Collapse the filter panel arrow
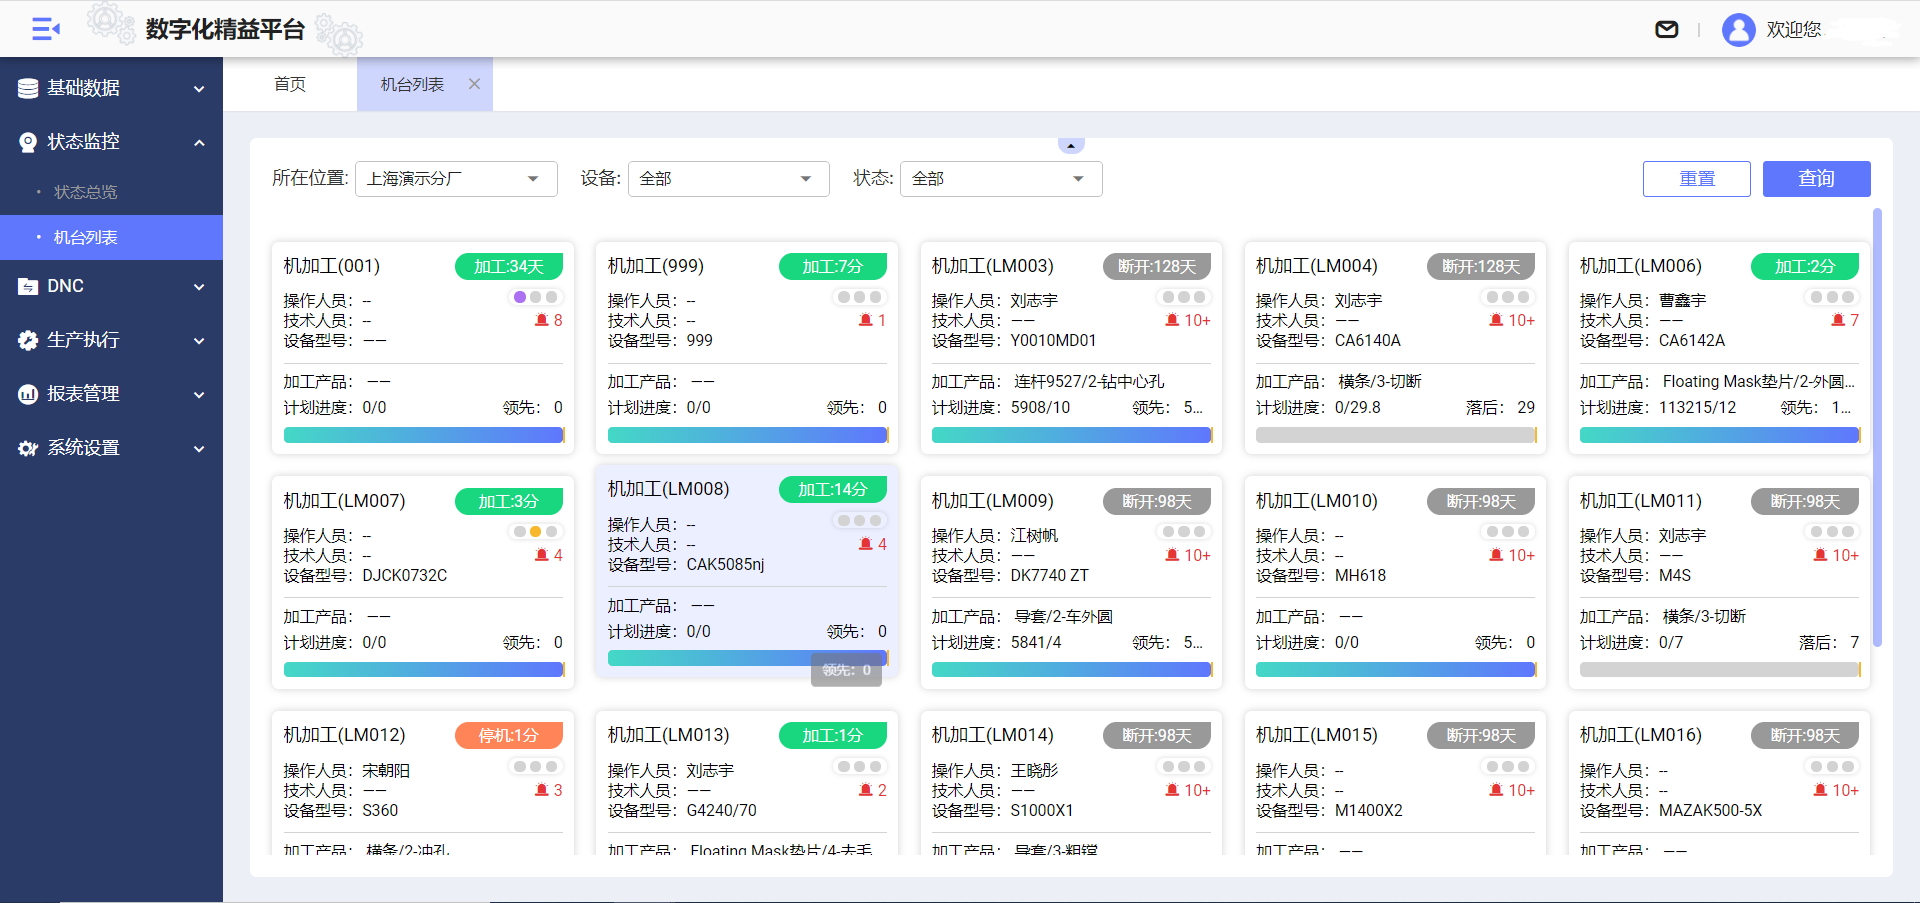The height and width of the screenshot is (903, 1920). (1071, 146)
